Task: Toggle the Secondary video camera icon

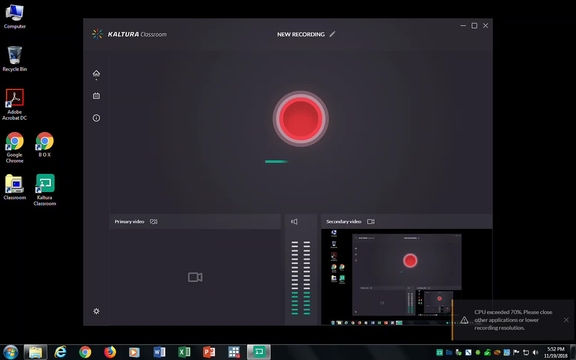Action: click(371, 222)
